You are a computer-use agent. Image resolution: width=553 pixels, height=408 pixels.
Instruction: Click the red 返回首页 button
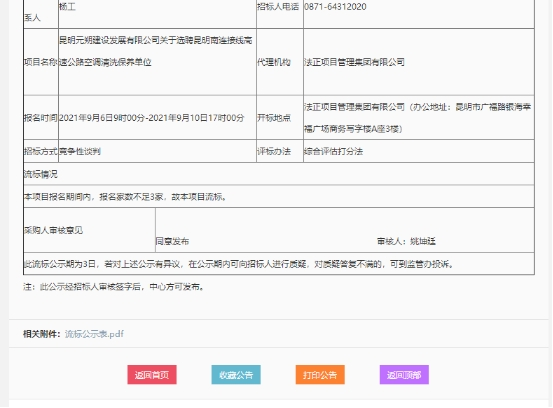[152, 375]
